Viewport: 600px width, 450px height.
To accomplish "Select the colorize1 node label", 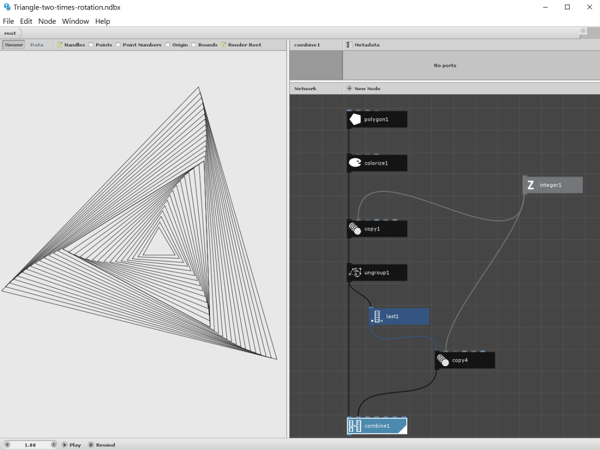I will (x=376, y=163).
